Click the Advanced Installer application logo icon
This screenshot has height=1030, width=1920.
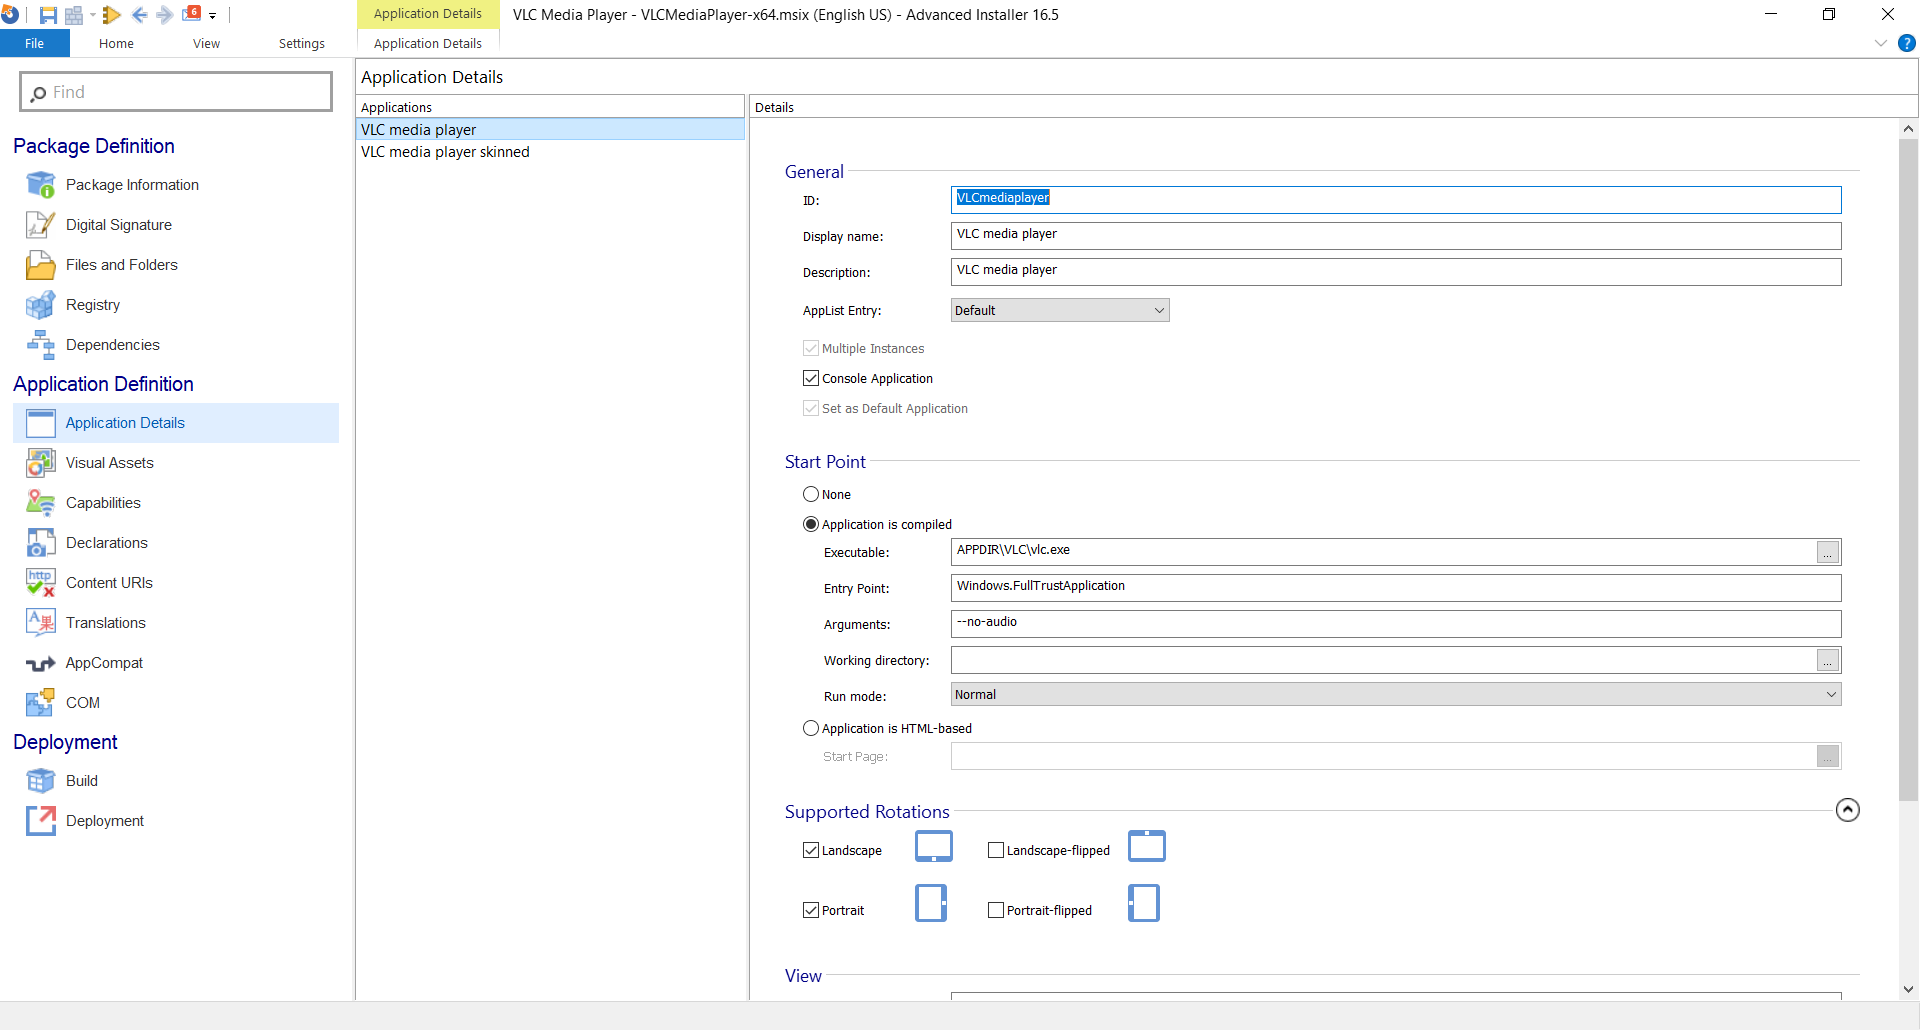click(x=10, y=15)
